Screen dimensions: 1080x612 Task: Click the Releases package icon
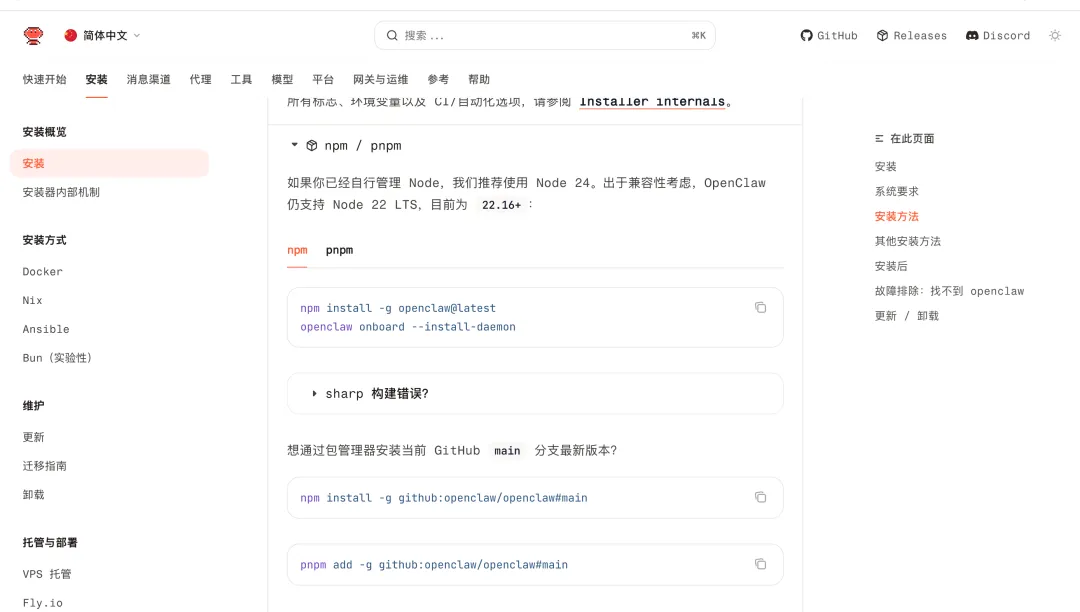pos(882,35)
